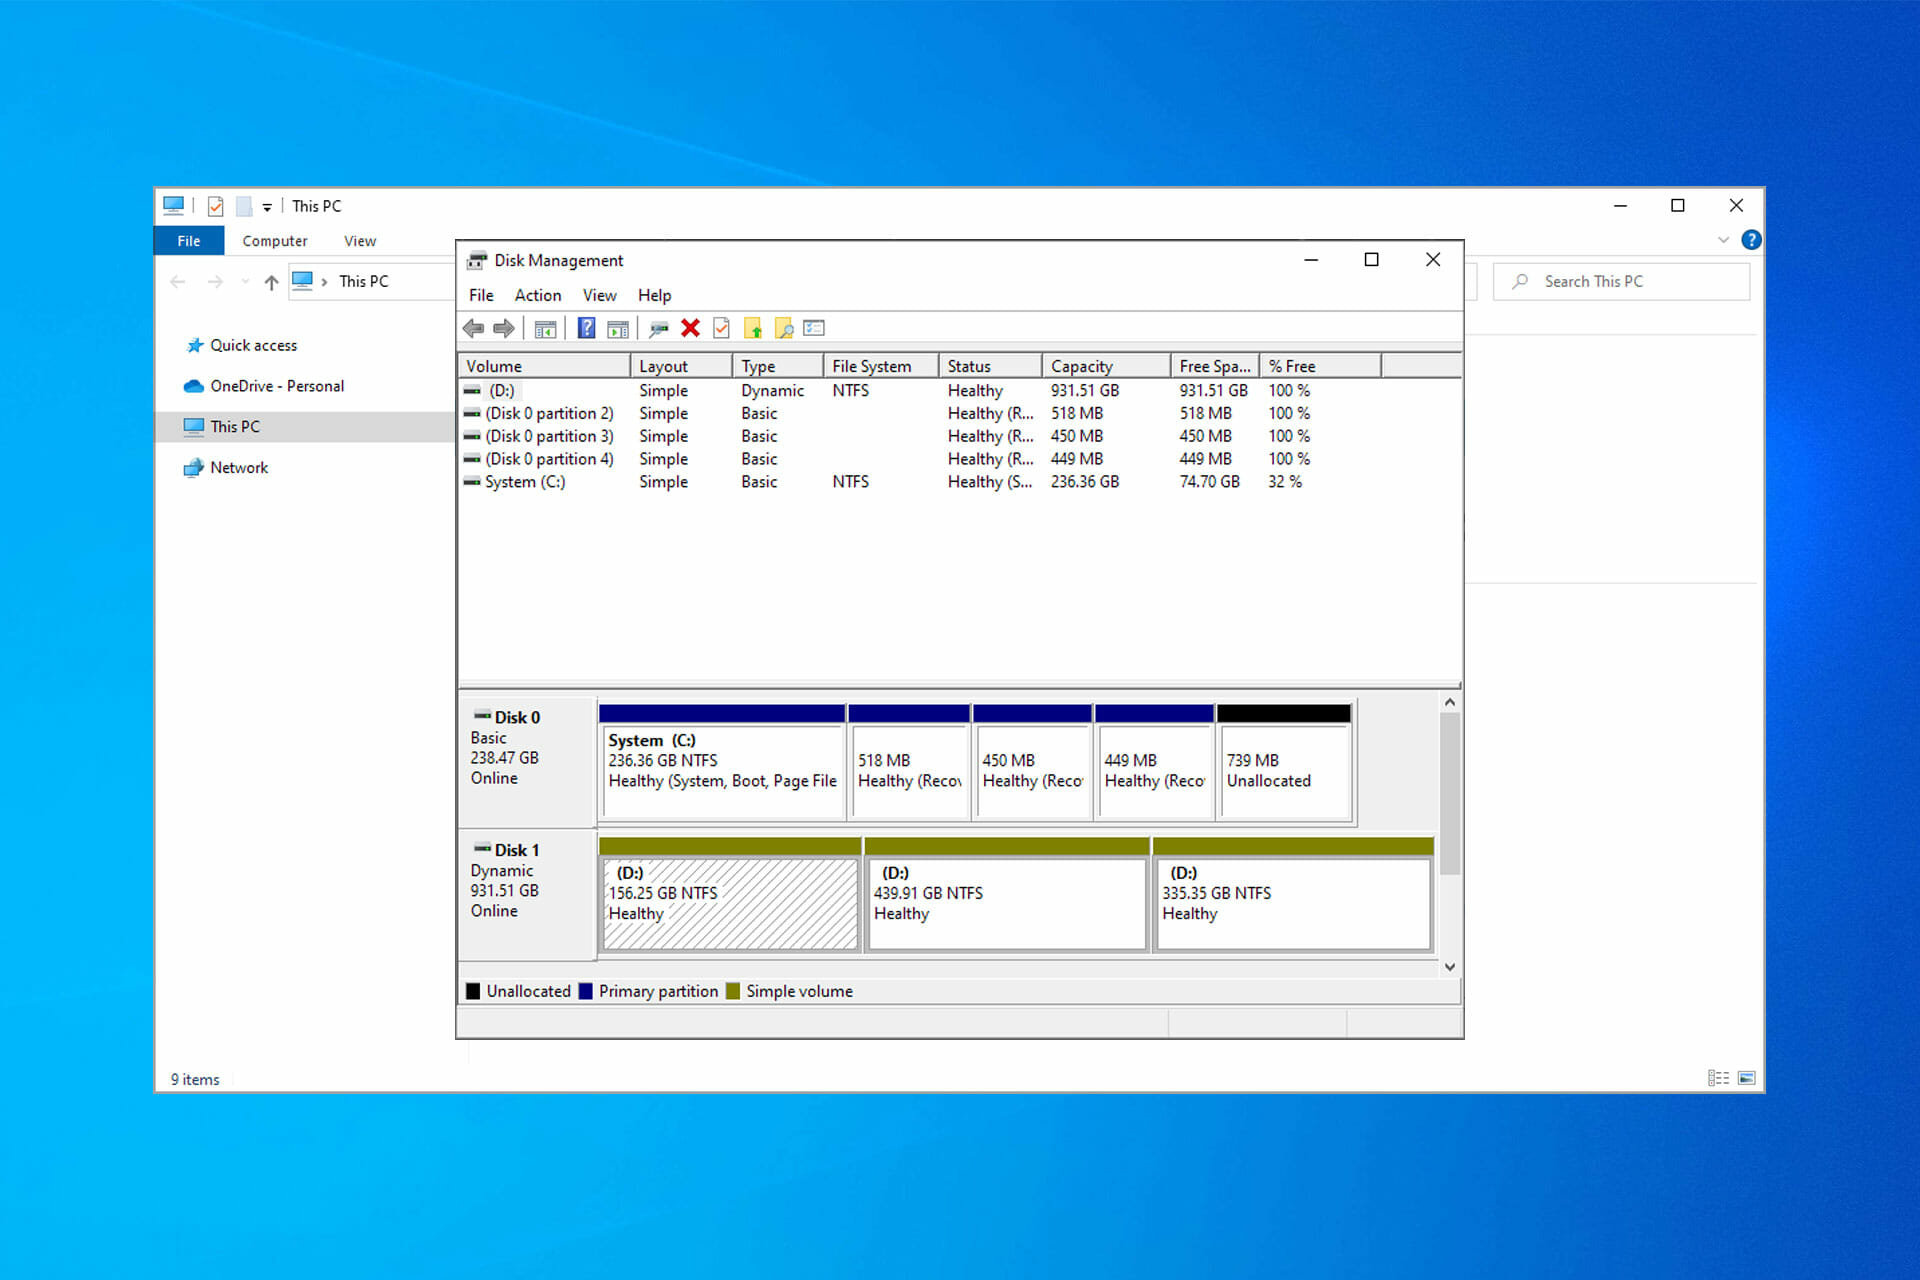Image resolution: width=1920 pixels, height=1280 pixels.
Task: Open the Computer ribbon tab
Action: 275,241
